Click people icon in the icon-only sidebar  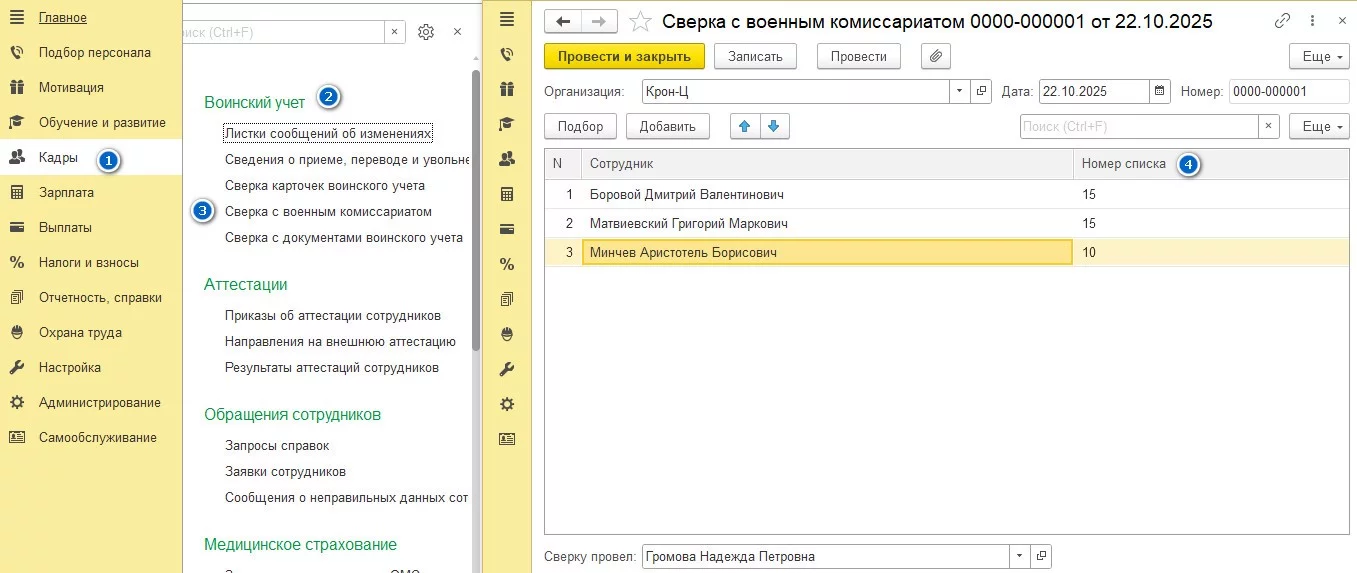(x=507, y=158)
